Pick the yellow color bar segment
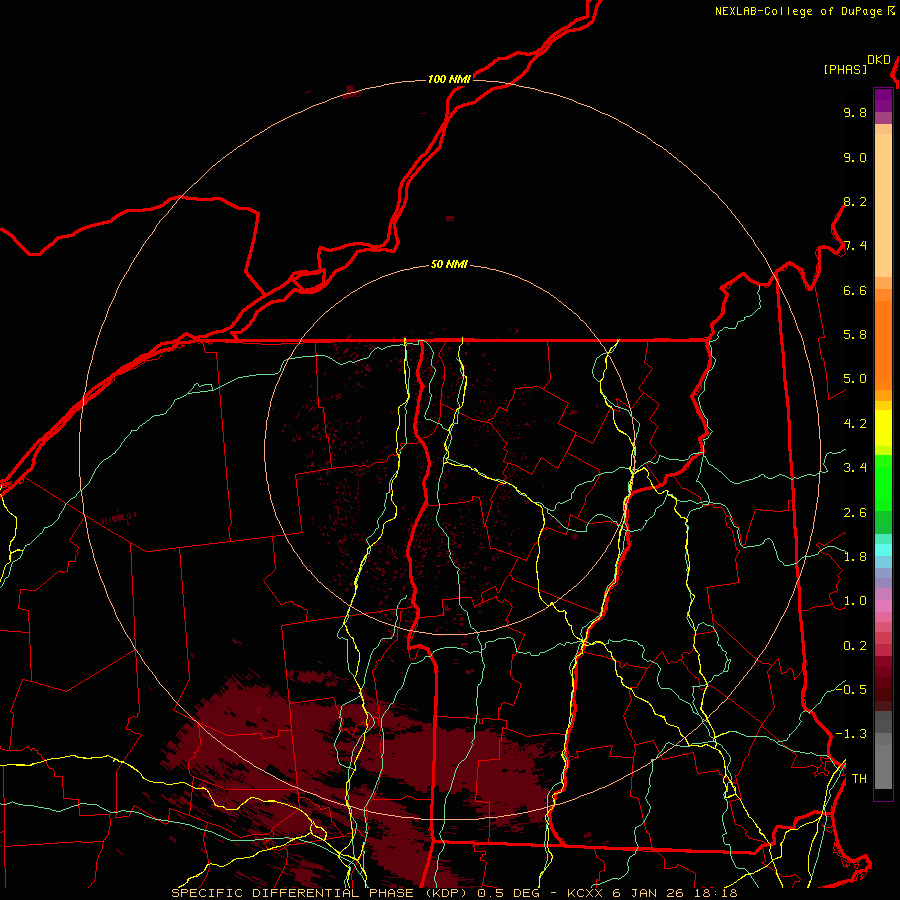The image size is (900, 900). pyautogui.click(x=883, y=428)
